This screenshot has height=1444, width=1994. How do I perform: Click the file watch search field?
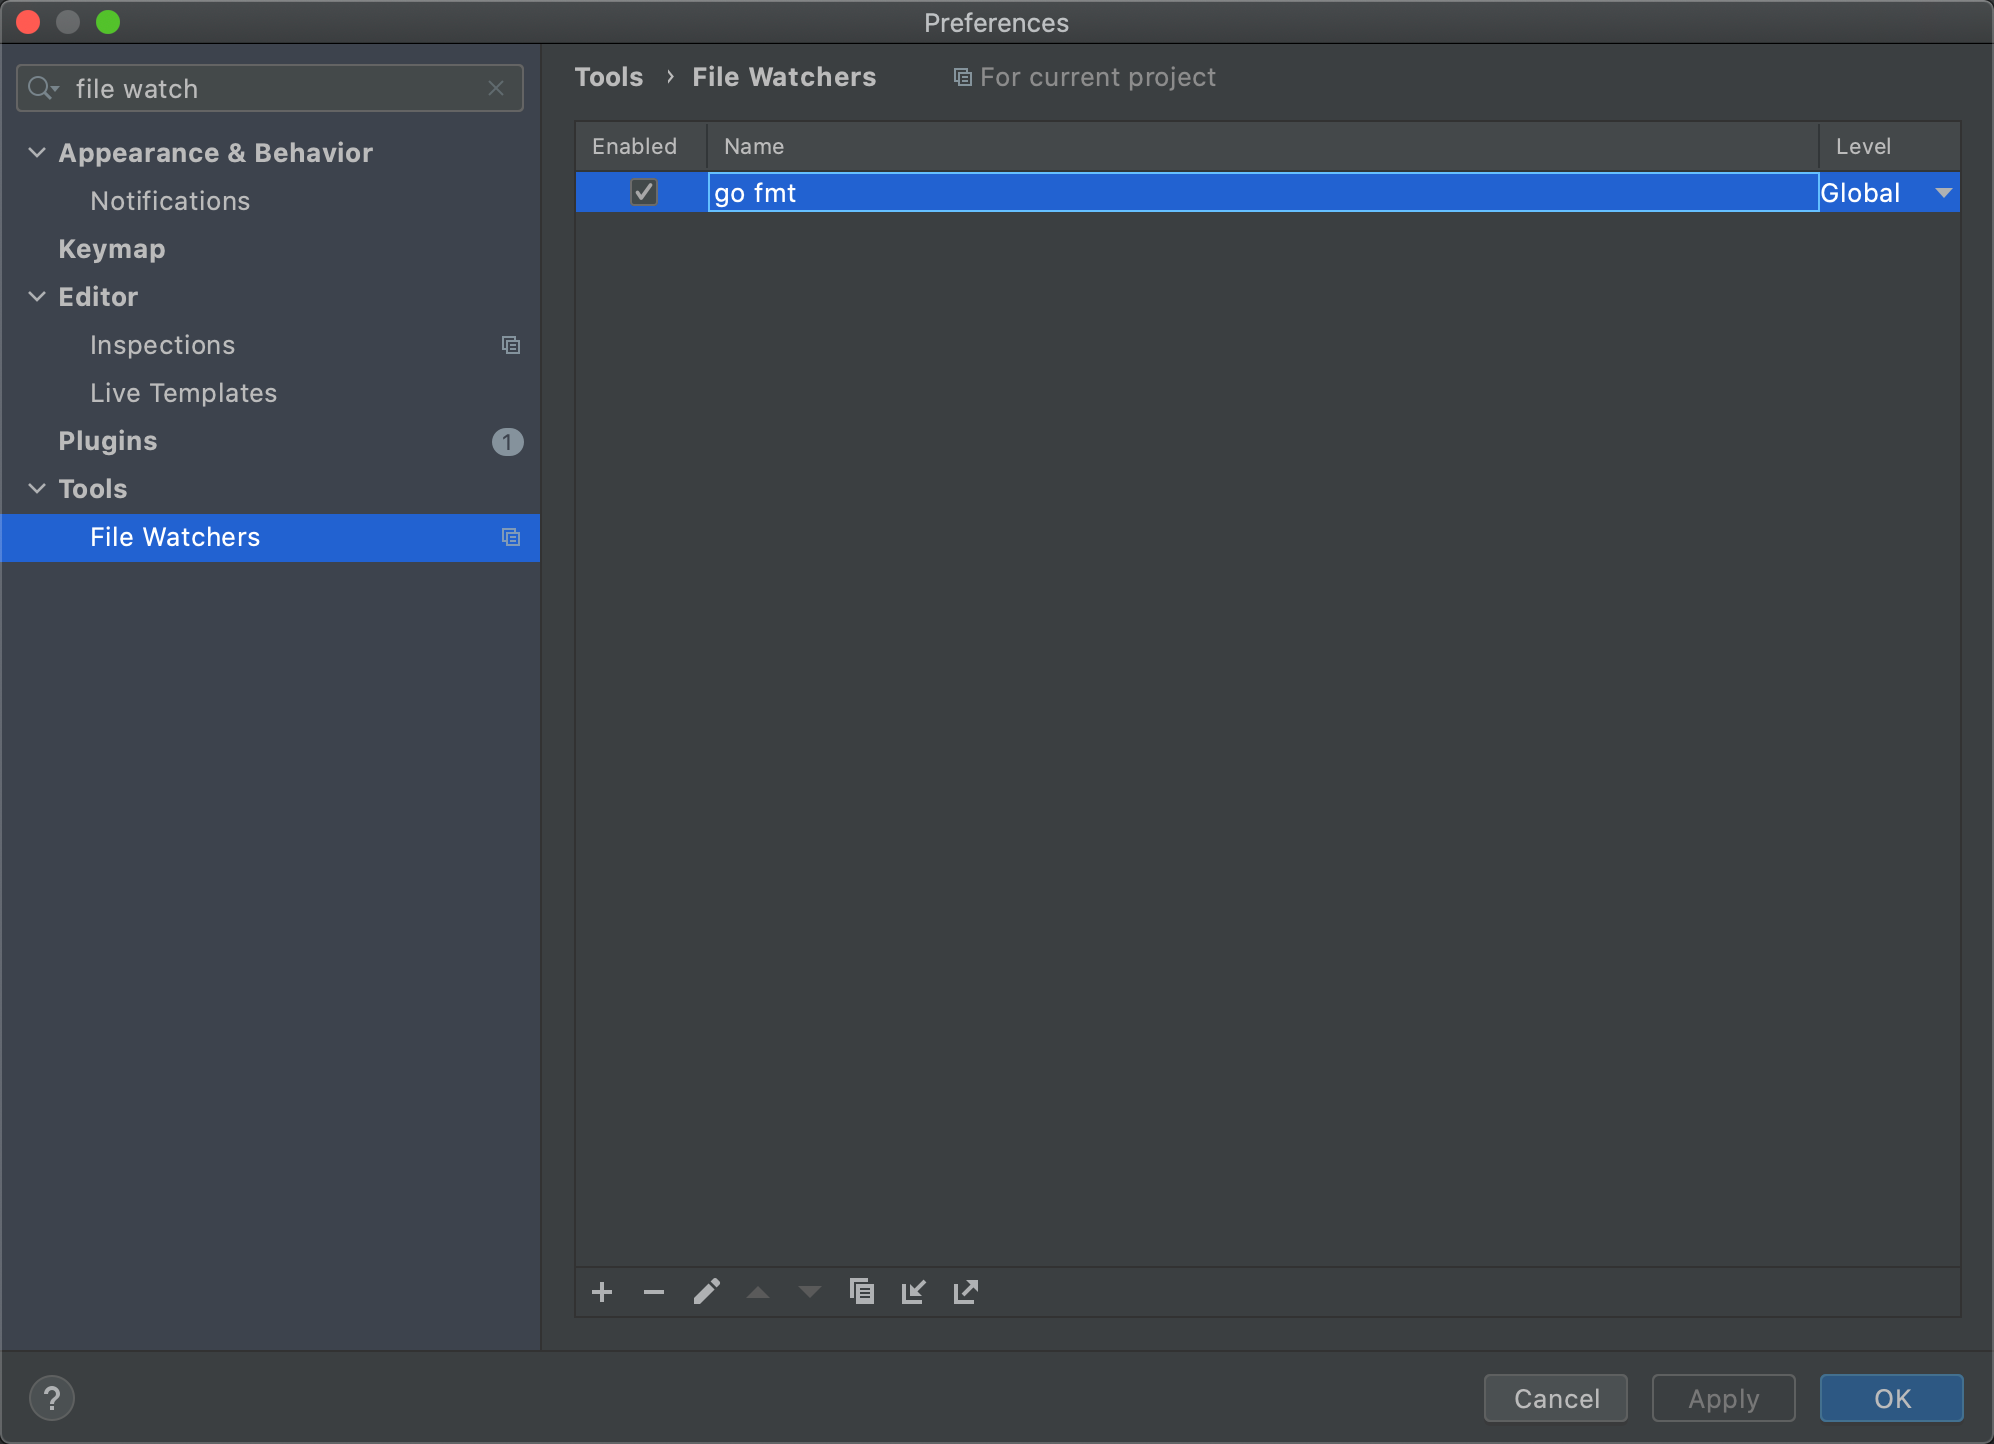point(270,89)
